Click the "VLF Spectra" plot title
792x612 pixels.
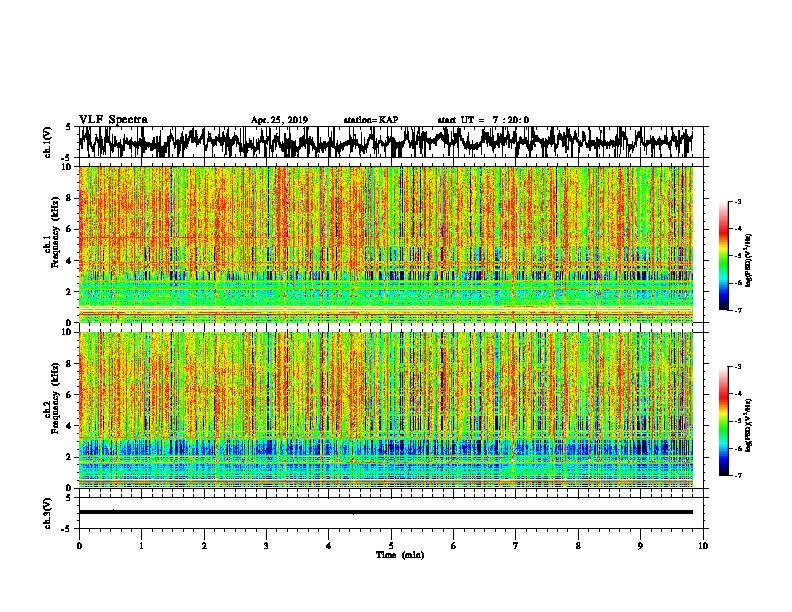click(x=114, y=120)
